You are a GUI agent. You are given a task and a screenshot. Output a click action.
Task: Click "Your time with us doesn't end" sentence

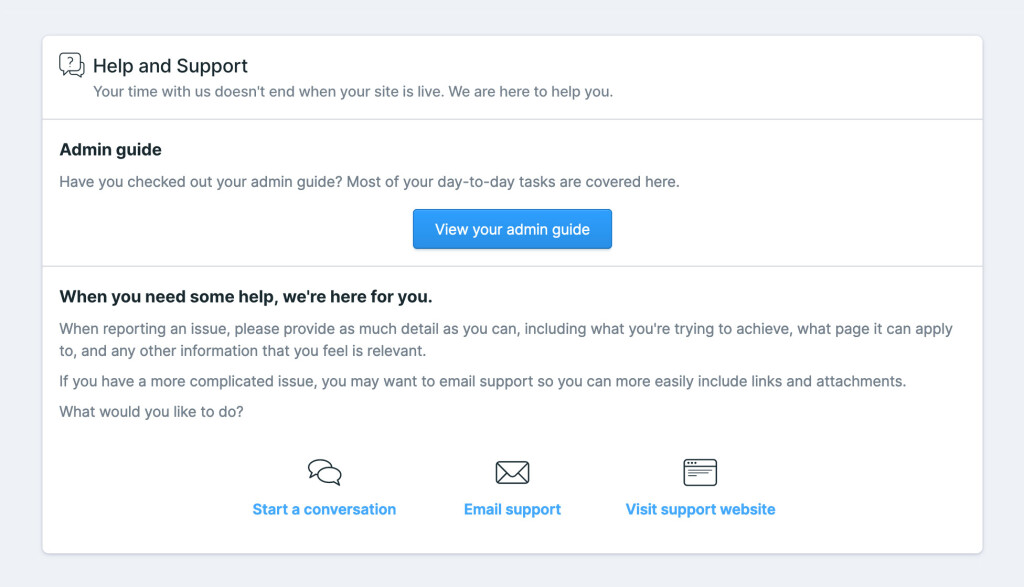pyautogui.click(x=267, y=92)
